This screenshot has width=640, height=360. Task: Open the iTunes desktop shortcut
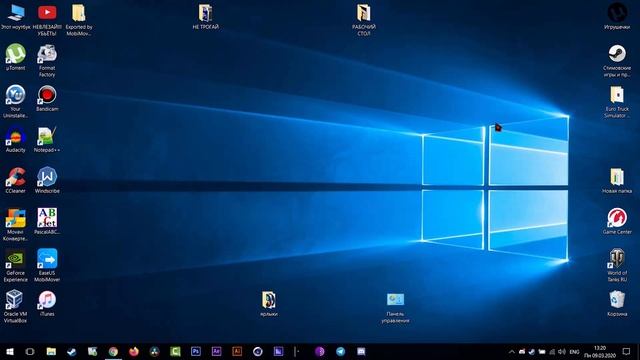pos(47,303)
